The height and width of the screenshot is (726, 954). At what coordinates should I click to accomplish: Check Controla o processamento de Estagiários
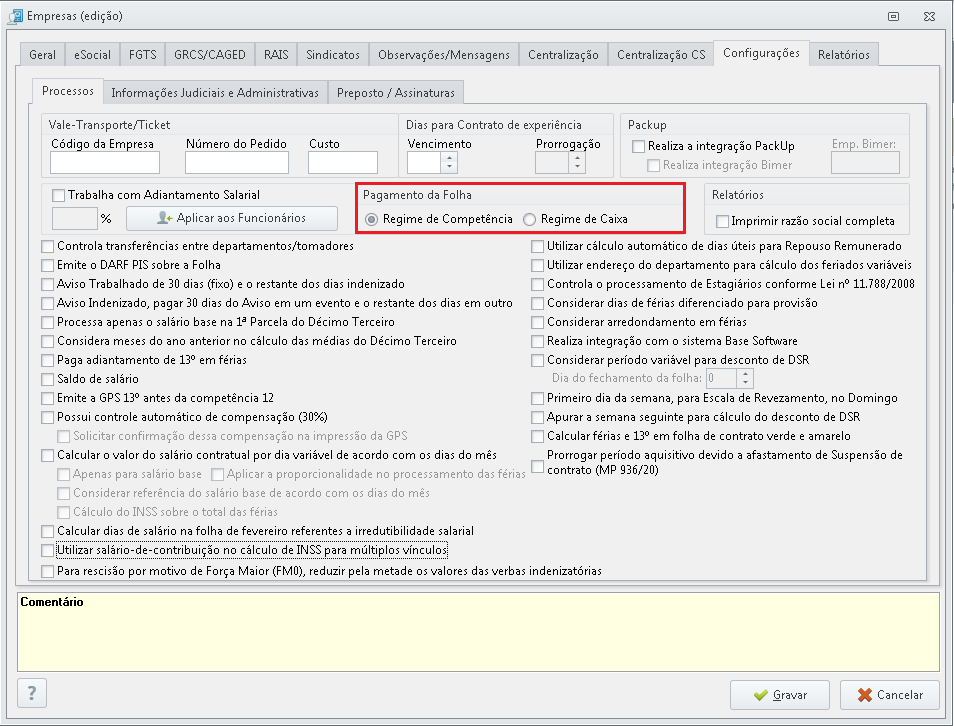tap(537, 284)
